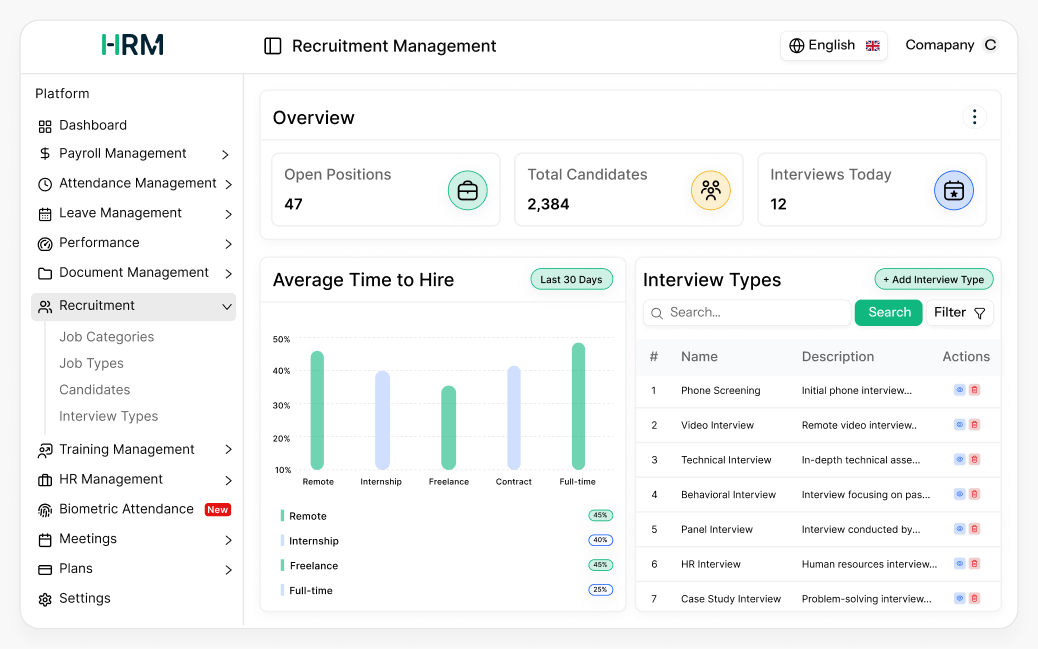Toggle the sidebar collapse icon beside Recruitment Management
The image size is (1038, 649).
pyautogui.click(x=272, y=46)
